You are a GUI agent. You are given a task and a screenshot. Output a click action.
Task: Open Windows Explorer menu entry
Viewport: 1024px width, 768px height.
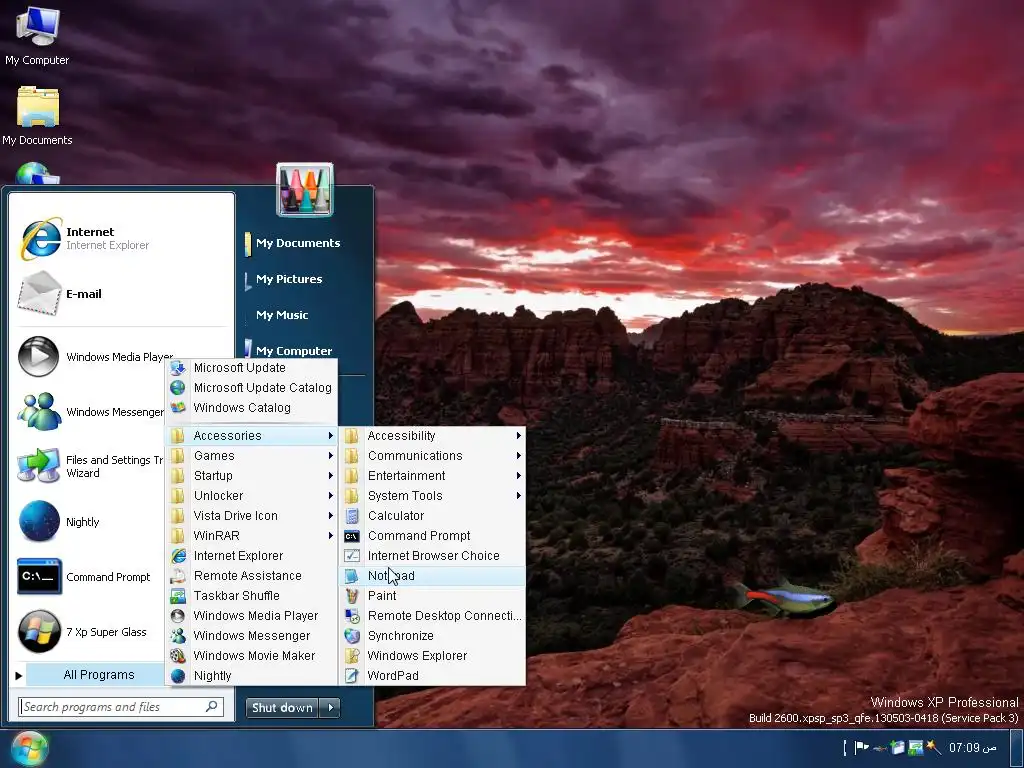[x=432, y=656]
